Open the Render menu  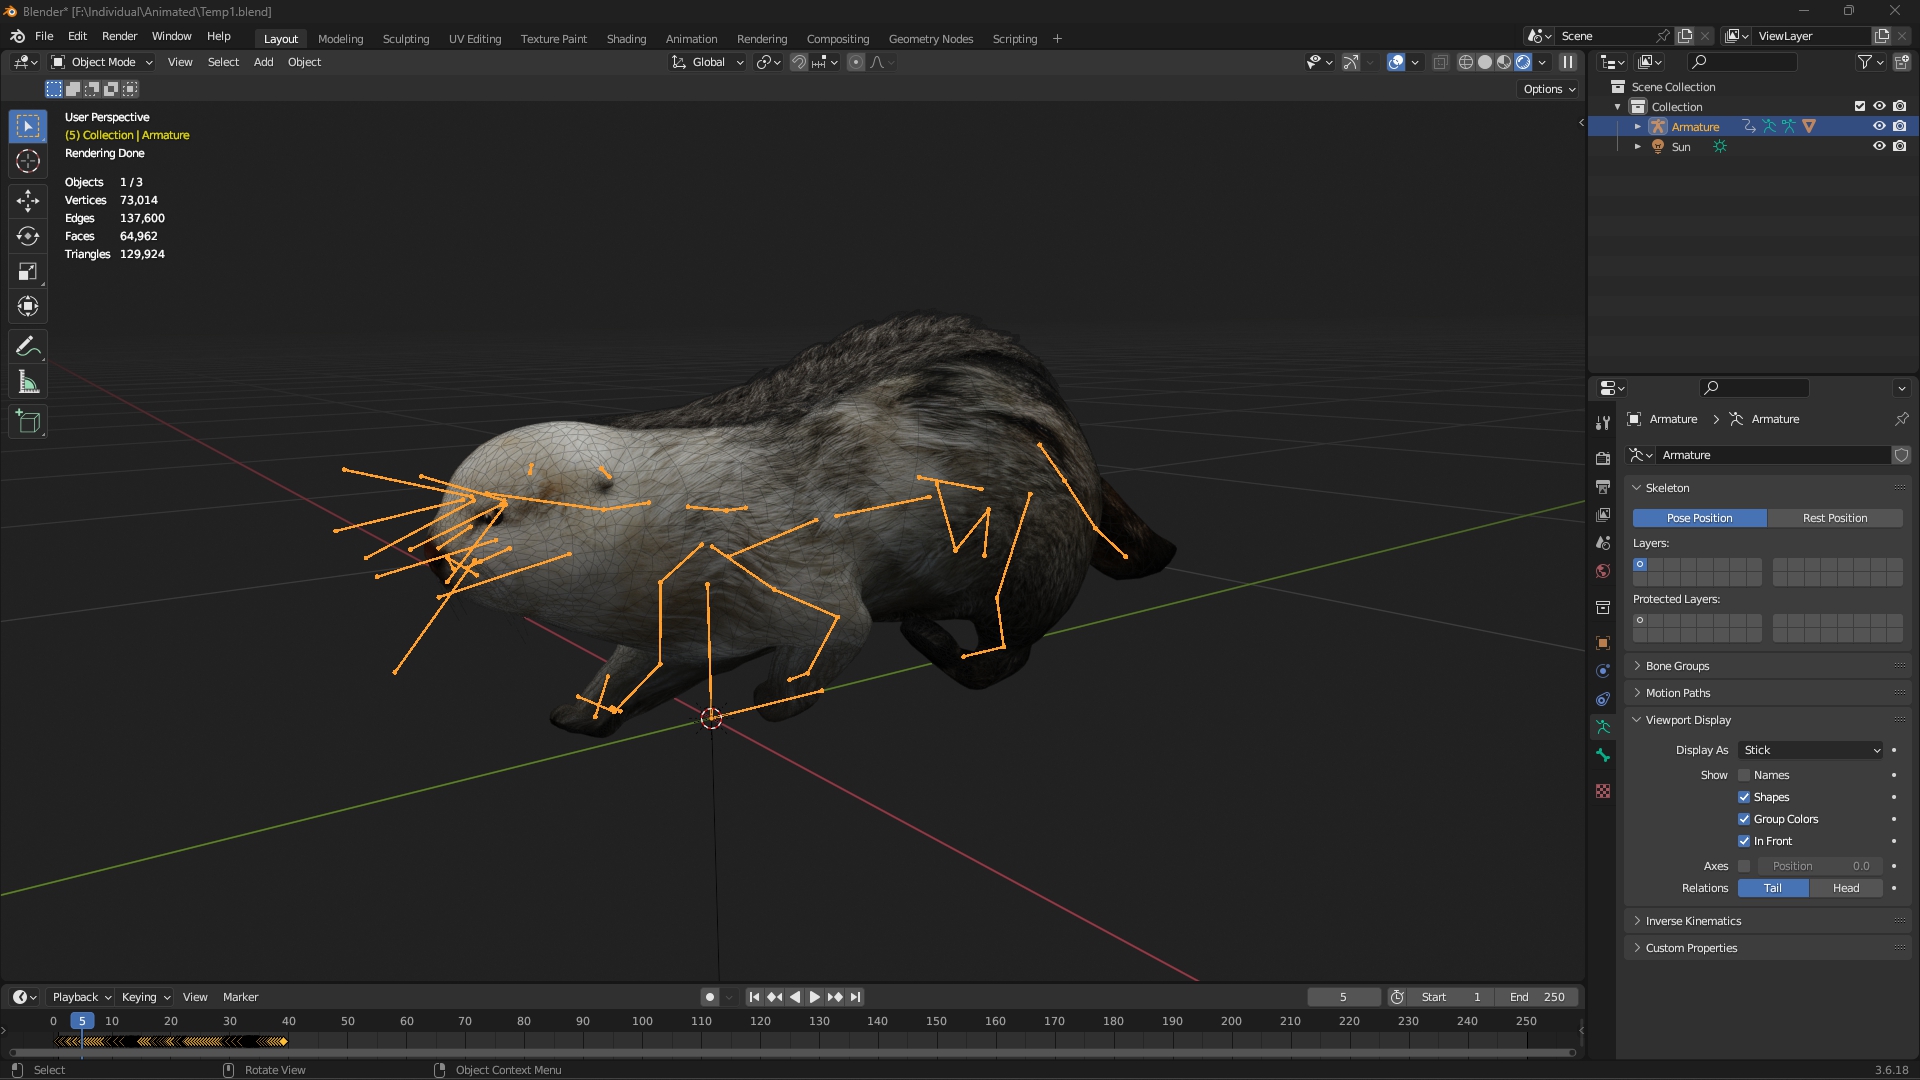pos(119,36)
